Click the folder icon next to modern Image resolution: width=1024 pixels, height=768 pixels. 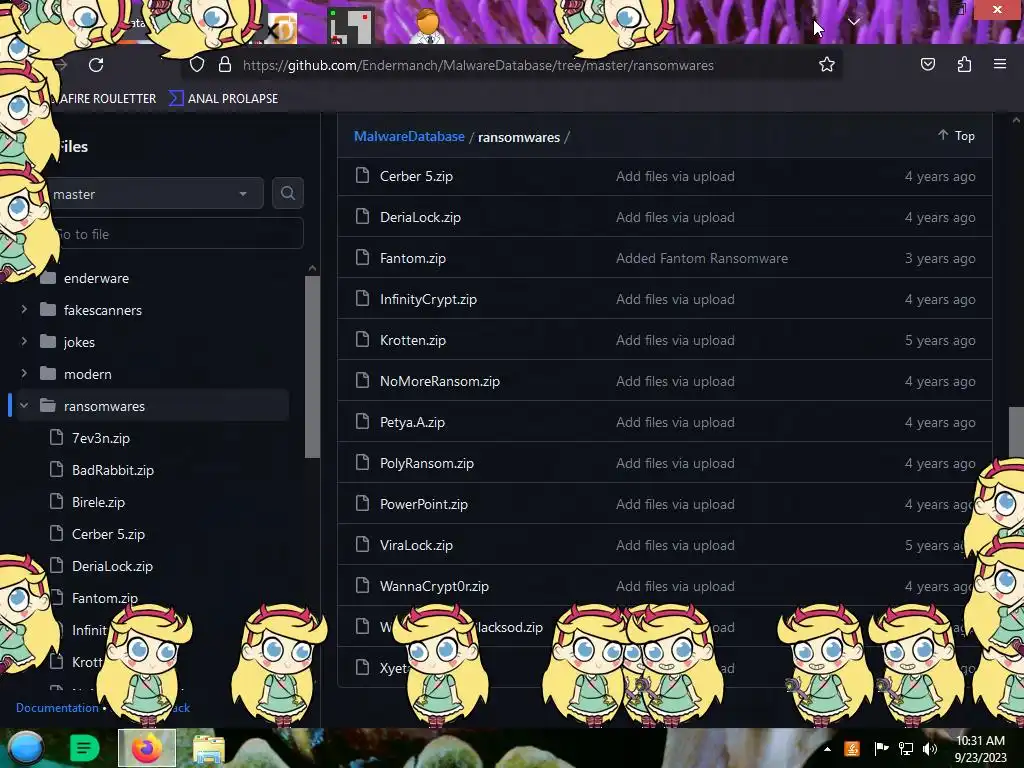48,373
